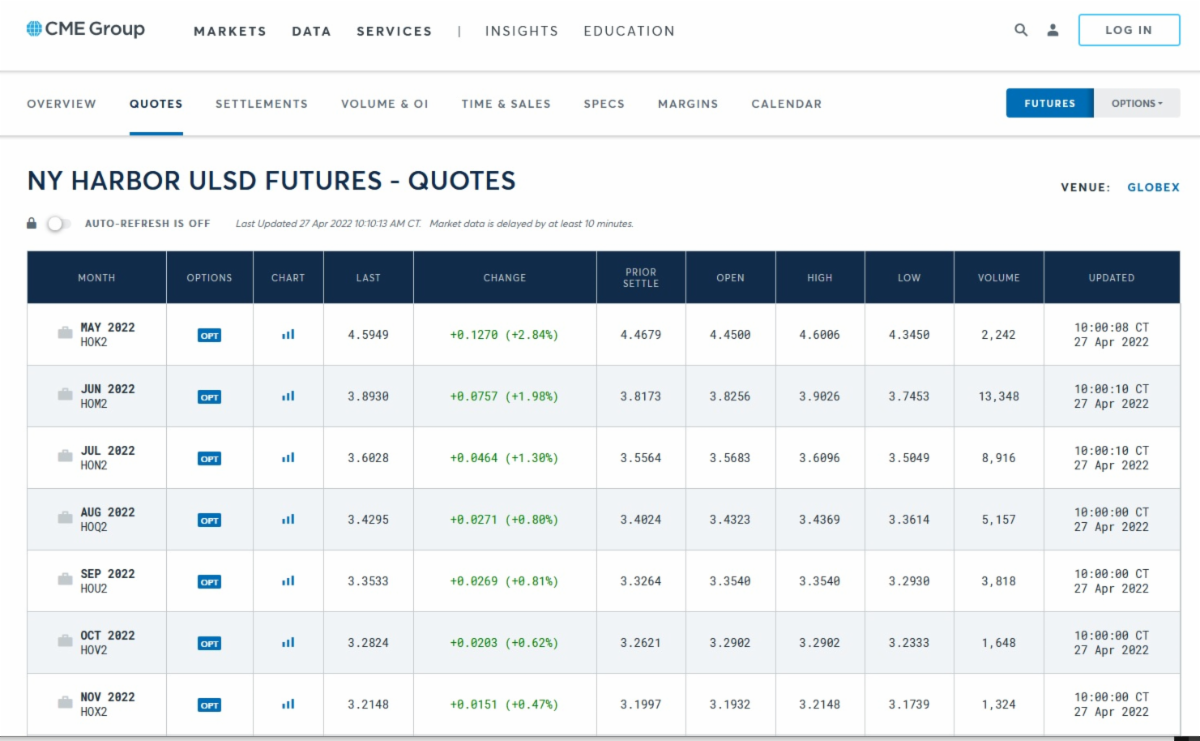Click the CHANGE column header

point(504,277)
